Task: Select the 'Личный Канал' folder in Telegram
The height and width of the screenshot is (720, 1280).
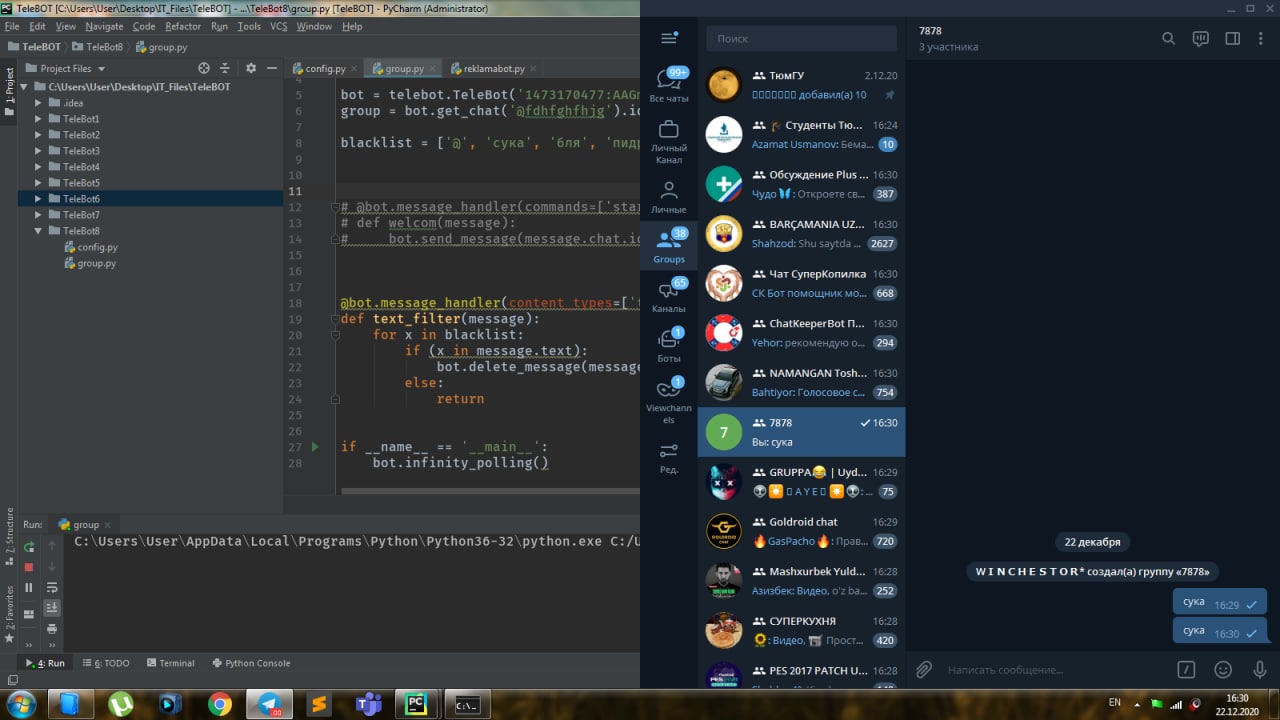Action: (x=669, y=141)
